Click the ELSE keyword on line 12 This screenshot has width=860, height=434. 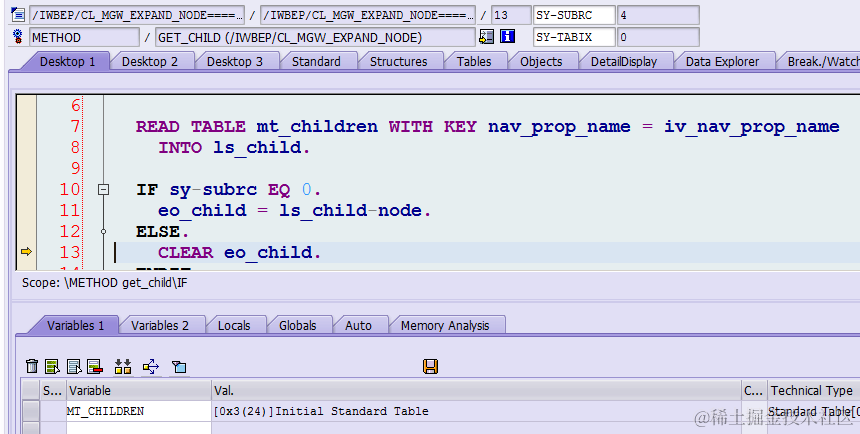tap(158, 232)
